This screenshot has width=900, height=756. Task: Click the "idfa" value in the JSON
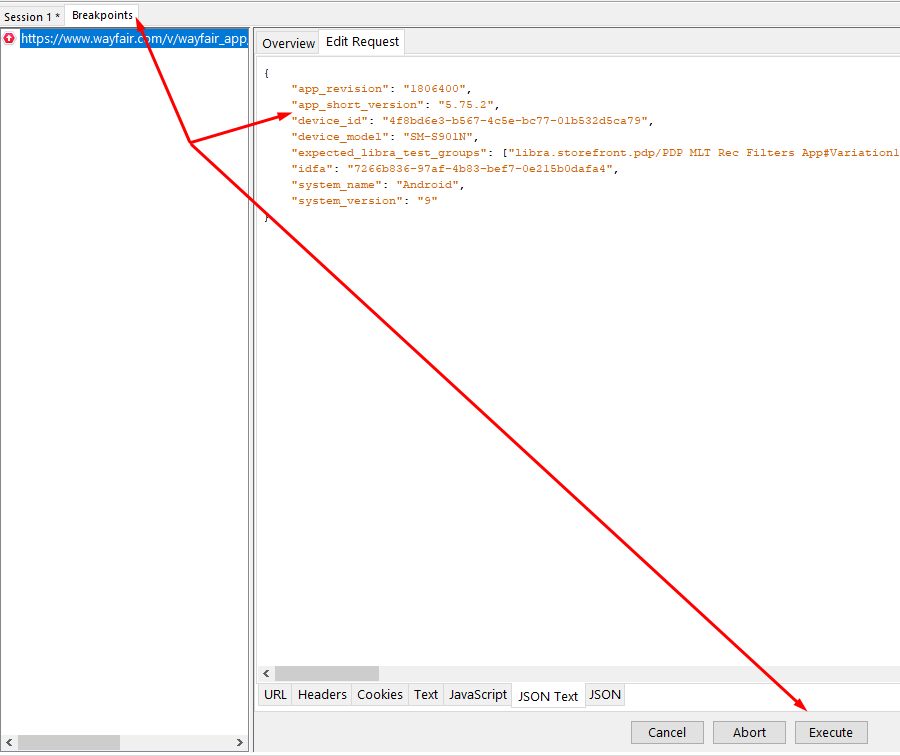click(480, 169)
